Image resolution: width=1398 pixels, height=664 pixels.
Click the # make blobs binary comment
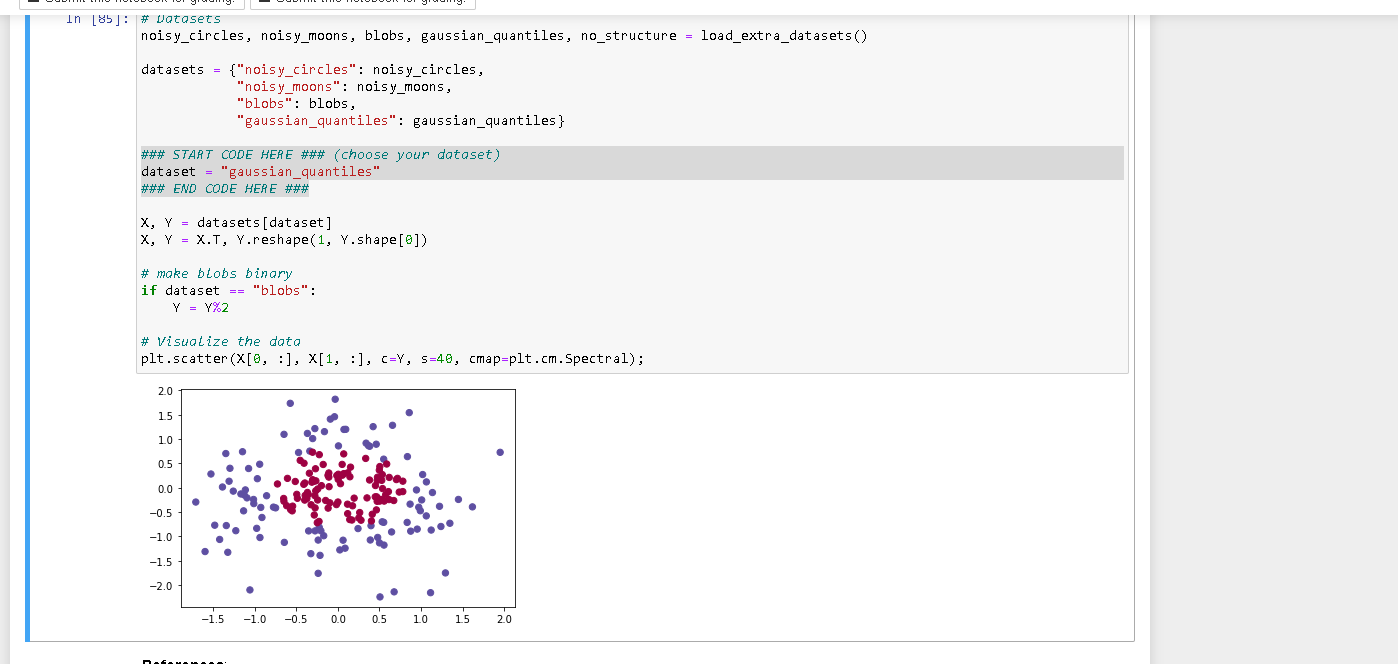pyautogui.click(x=216, y=273)
